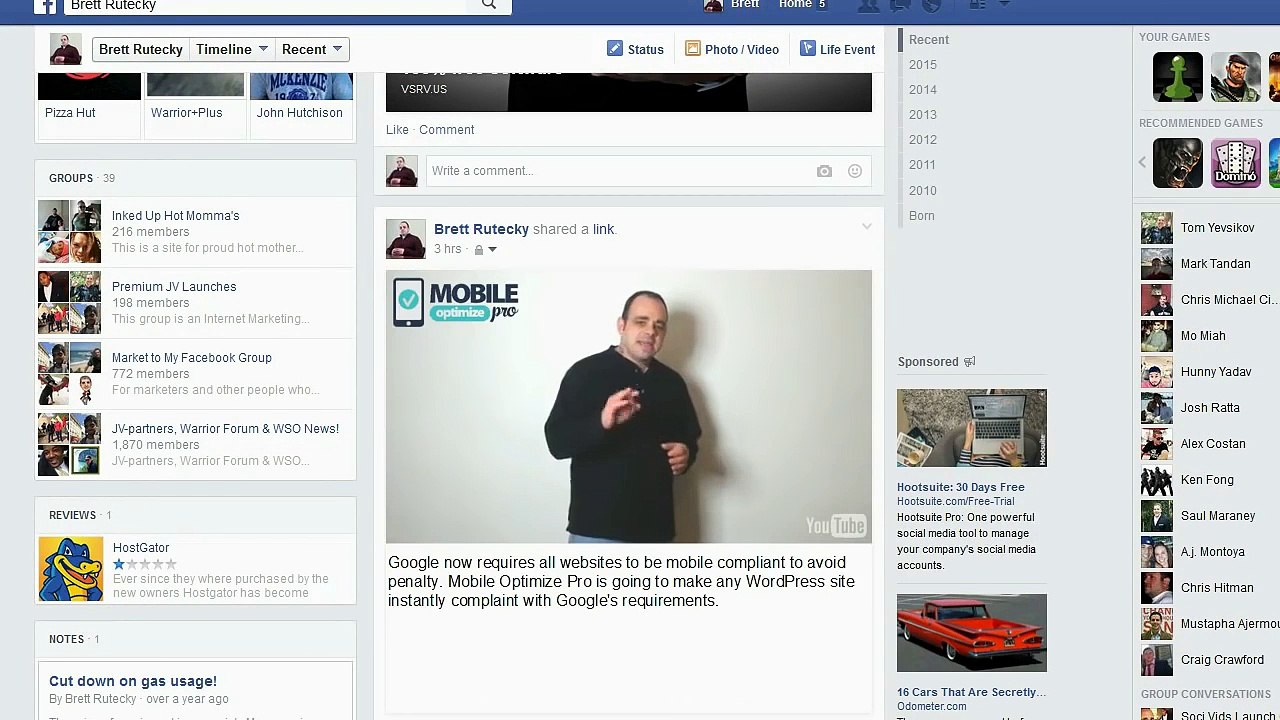The width and height of the screenshot is (1280, 720).
Task: Attach a photo with comment camera icon
Action: pyautogui.click(x=824, y=171)
